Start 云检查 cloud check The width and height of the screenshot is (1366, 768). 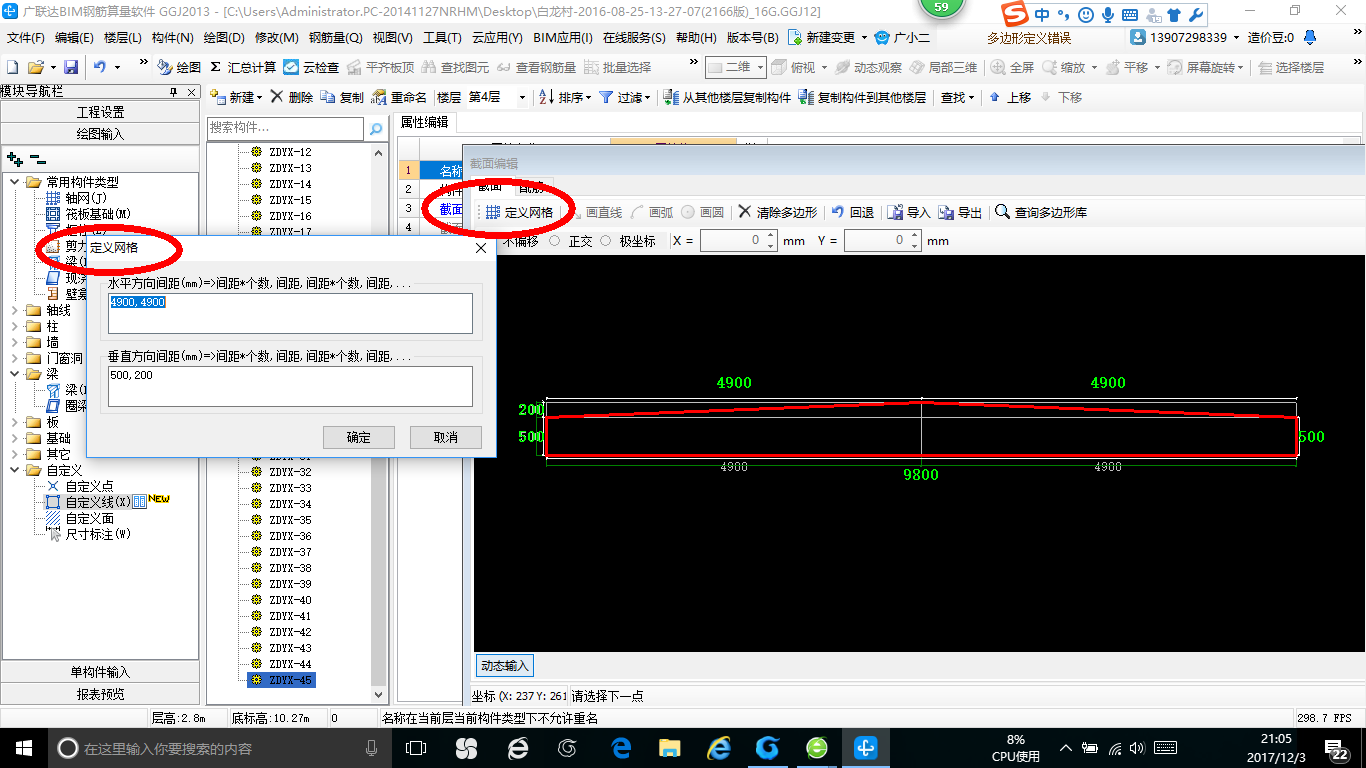311,67
